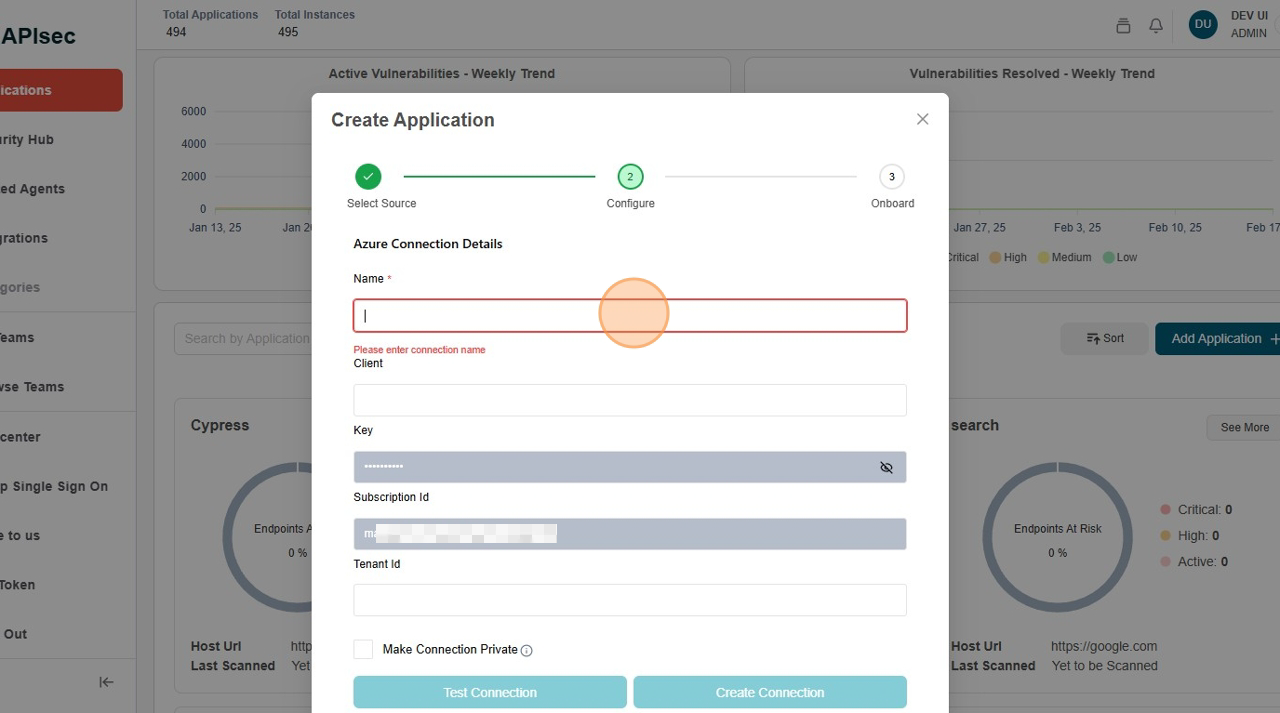Toggle Key field visibility eye icon
The width and height of the screenshot is (1280, 713).
(886, 467)
